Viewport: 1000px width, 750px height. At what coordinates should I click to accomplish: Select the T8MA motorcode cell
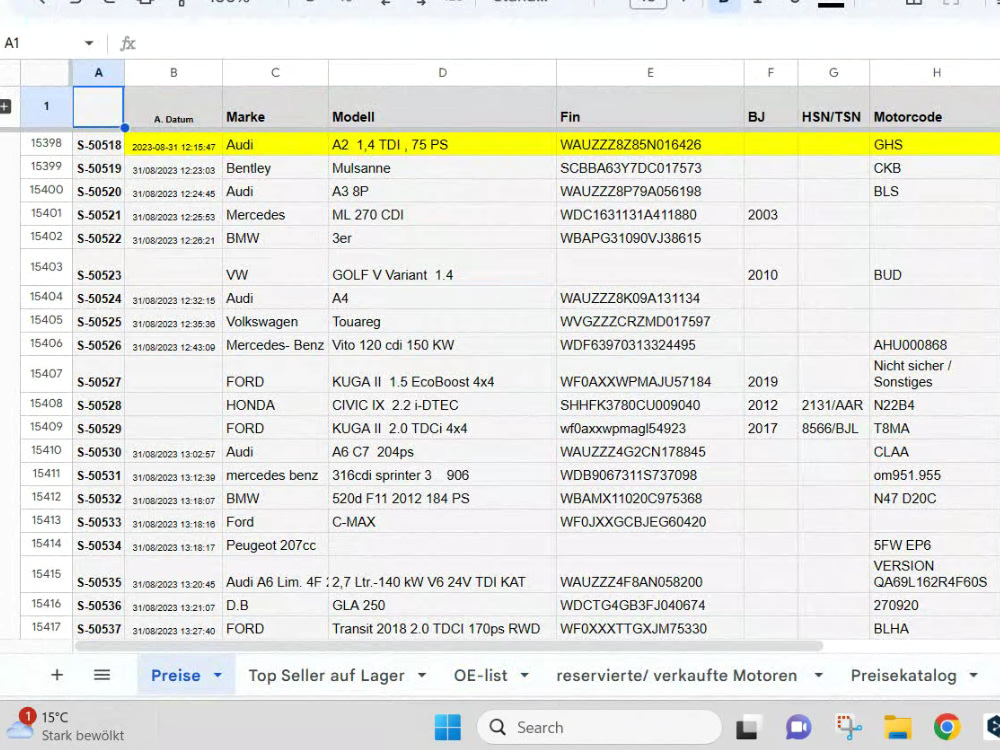point(935,429)
